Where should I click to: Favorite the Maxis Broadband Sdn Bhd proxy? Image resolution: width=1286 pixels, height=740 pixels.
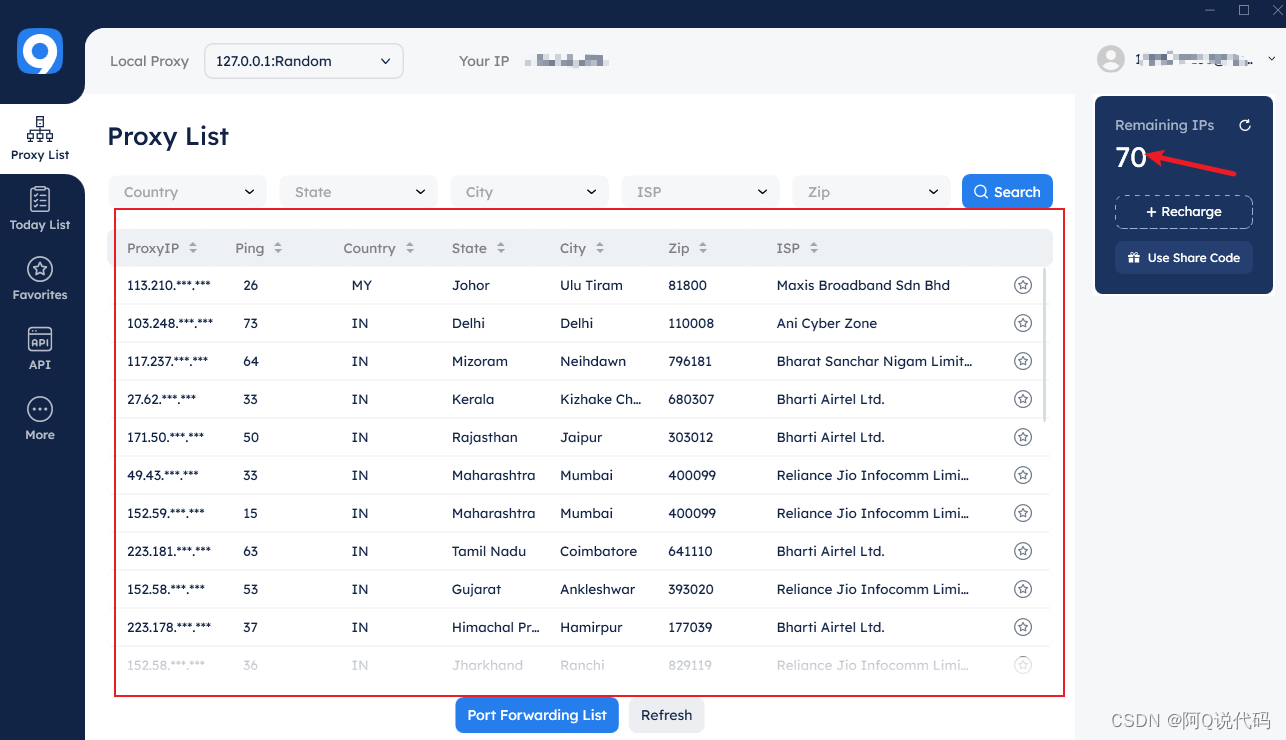[1022, 285]
